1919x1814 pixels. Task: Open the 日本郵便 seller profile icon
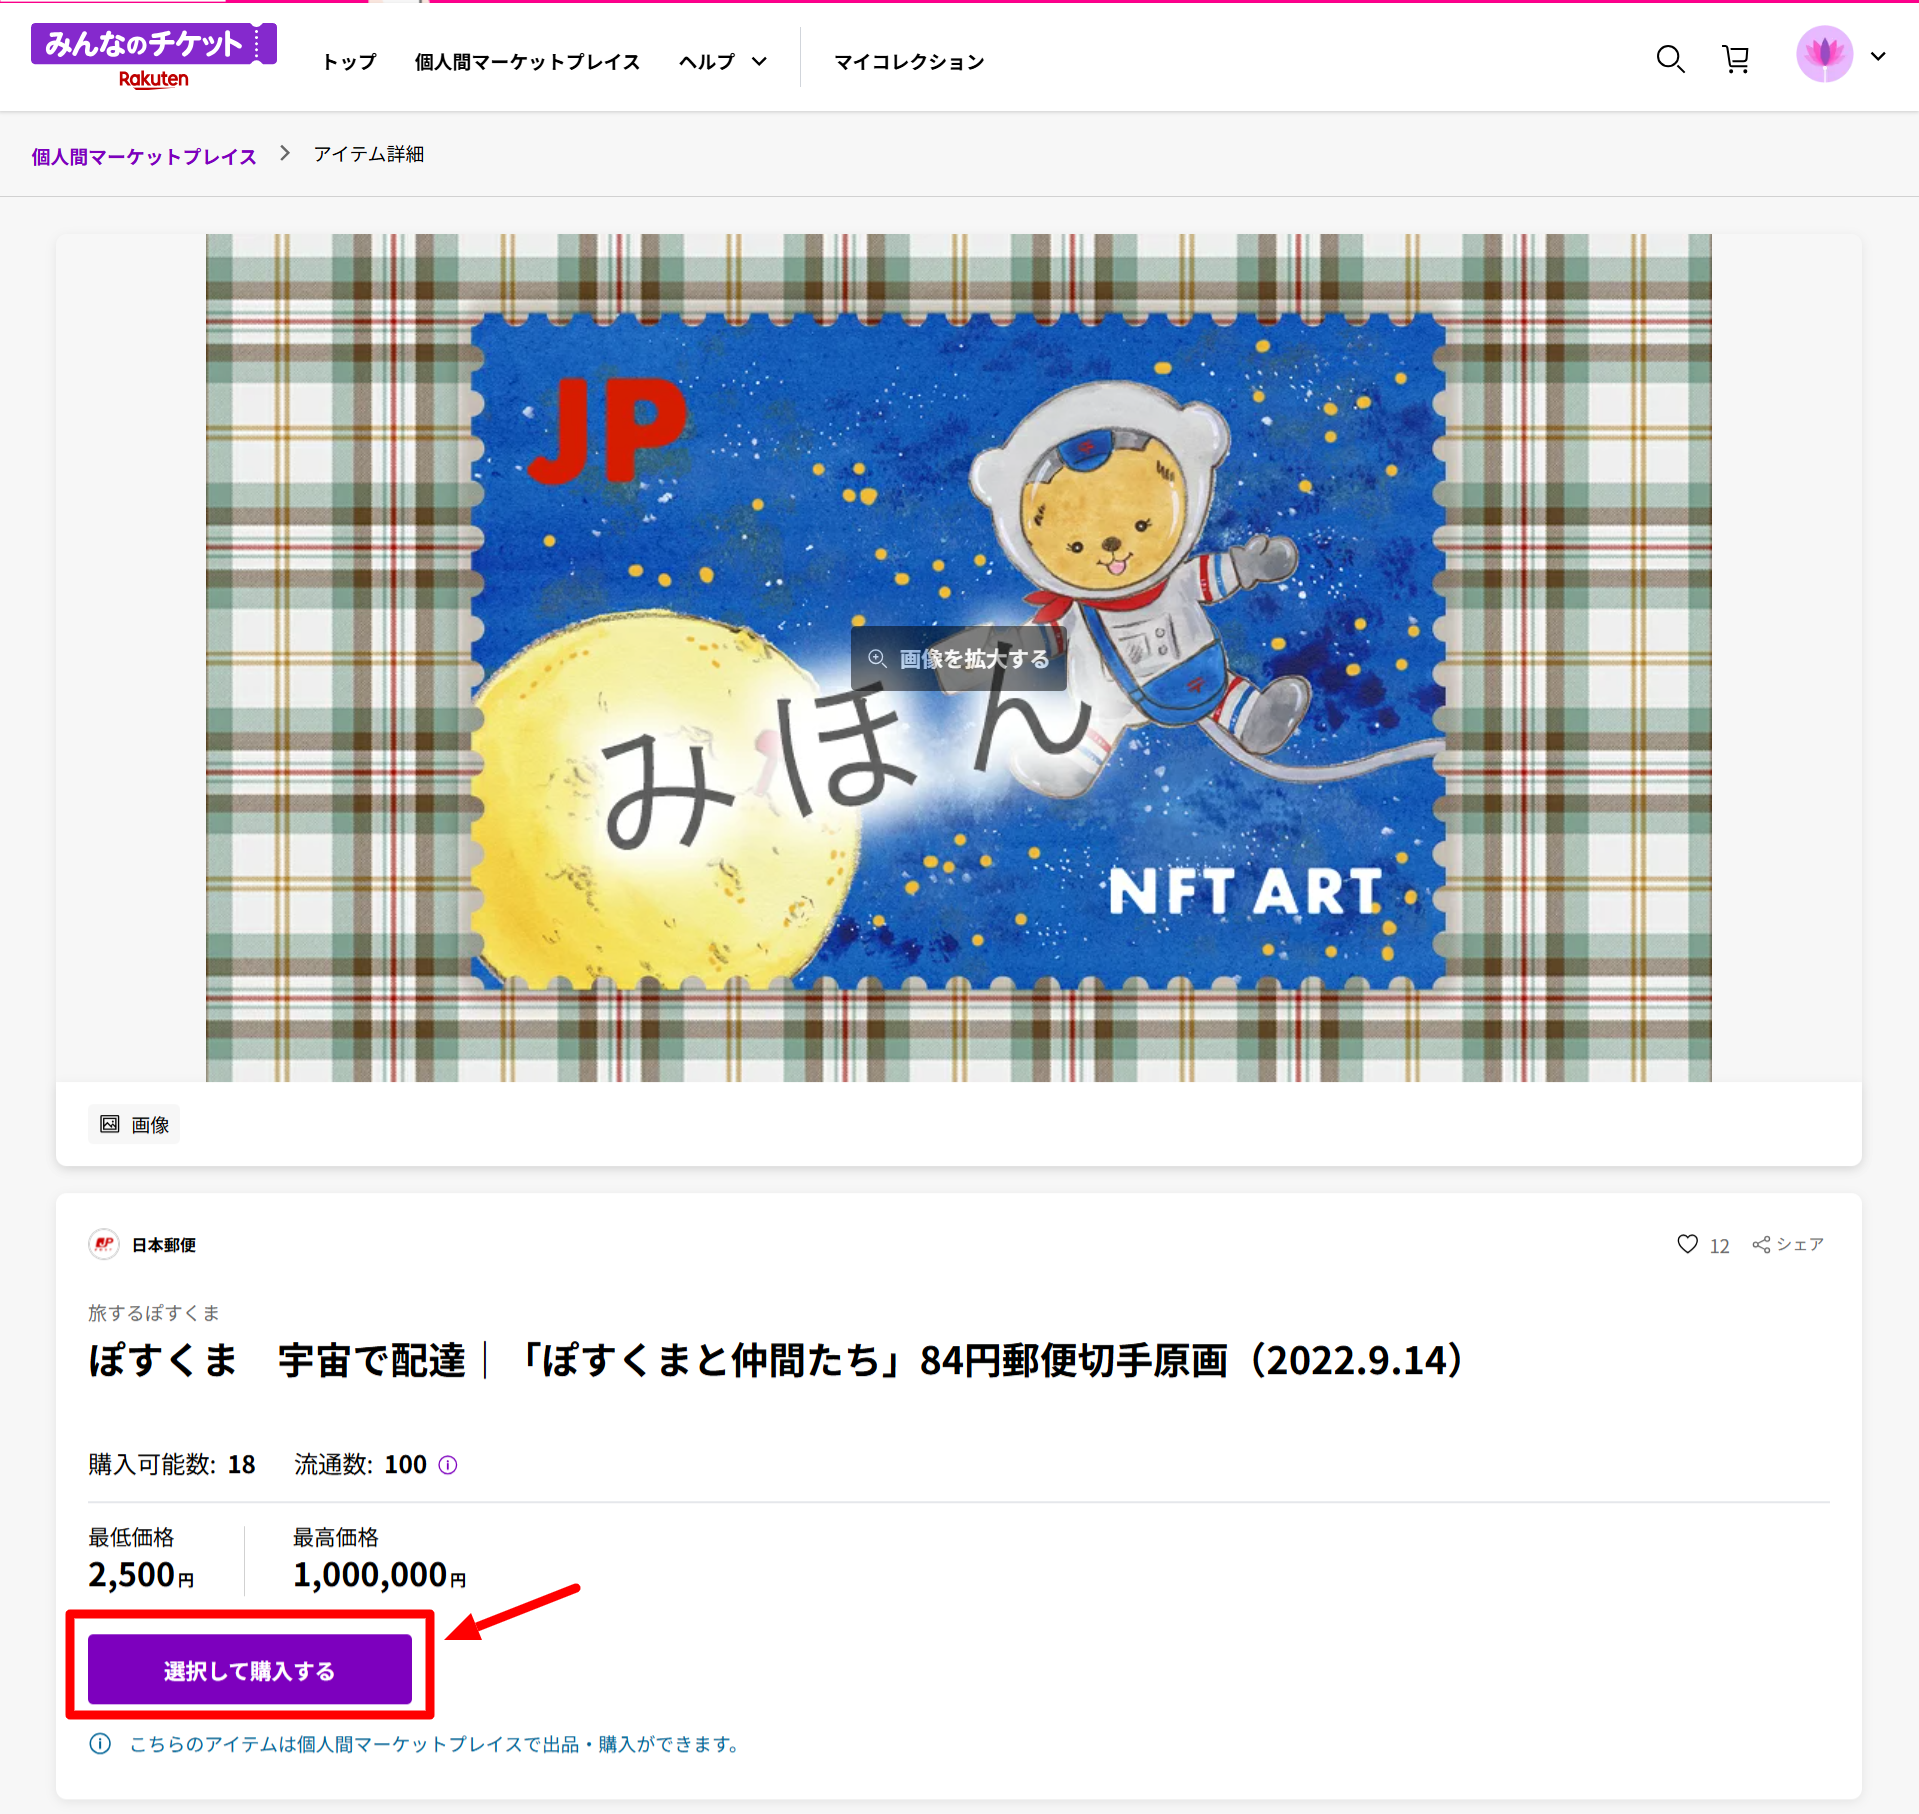pyautogui.click(x=103, y=1244)
